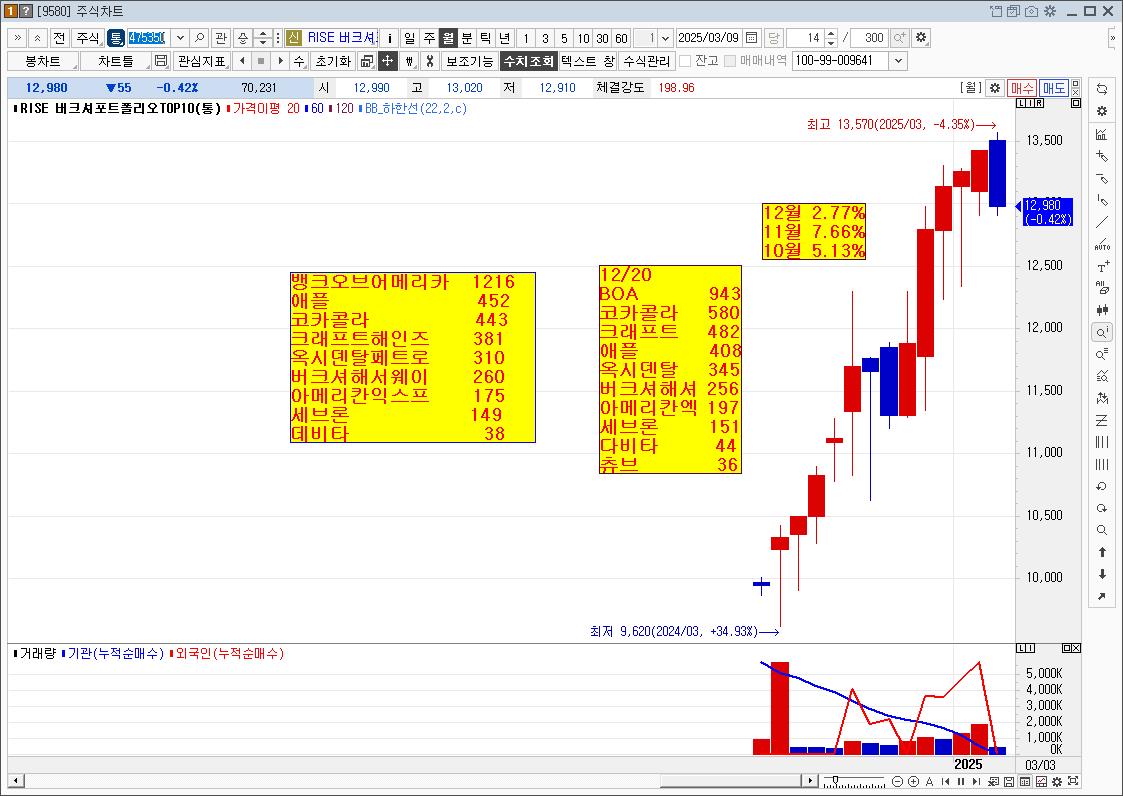Select the 60 minute interval button
This screenshot has height=796, width=1123.
click(x=621, y=38)
